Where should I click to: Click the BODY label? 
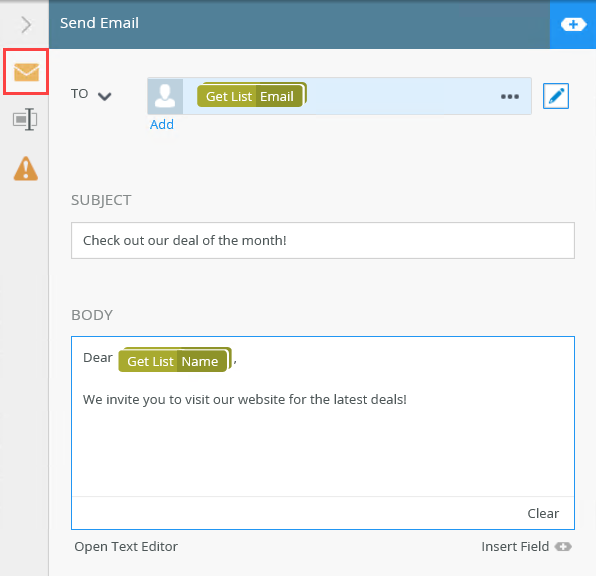point(92,315)
